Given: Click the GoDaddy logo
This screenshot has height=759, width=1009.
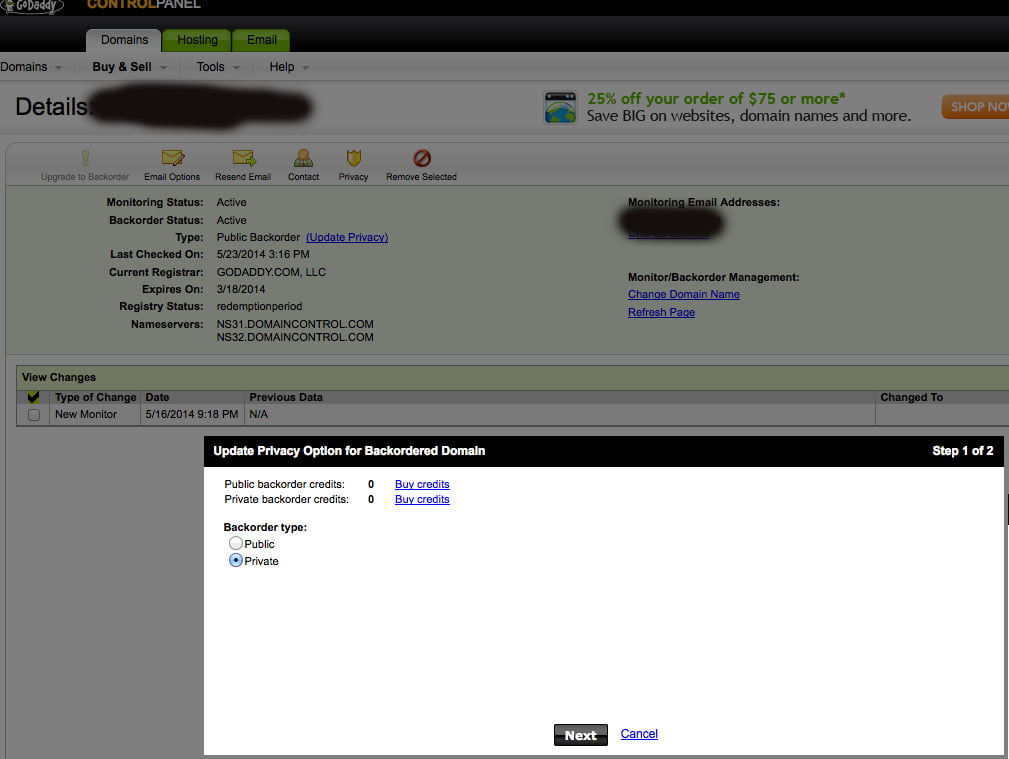Looking at the screenshot, I should [33, 6].
